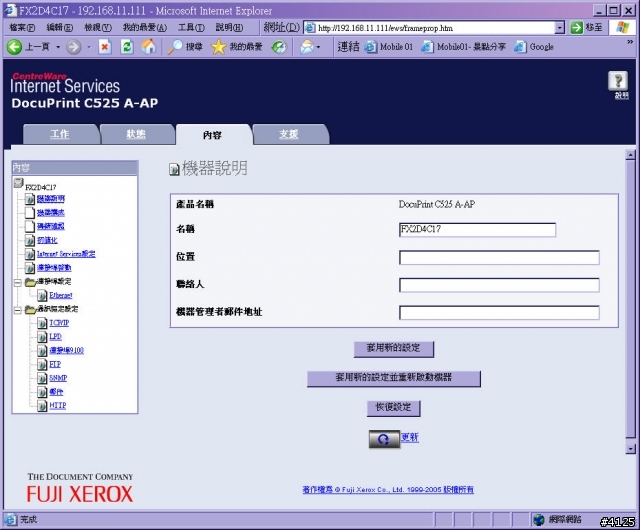Collapse the 連接埠設定 tree node
Screen dimensions: 640x530
click(x=18, y=283)
